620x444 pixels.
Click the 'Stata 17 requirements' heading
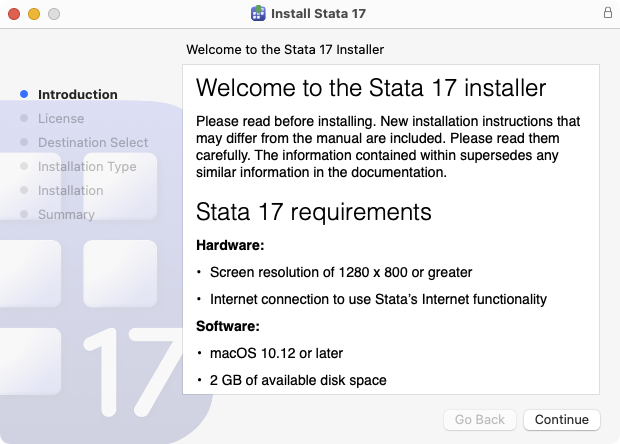tap(313, 212)
